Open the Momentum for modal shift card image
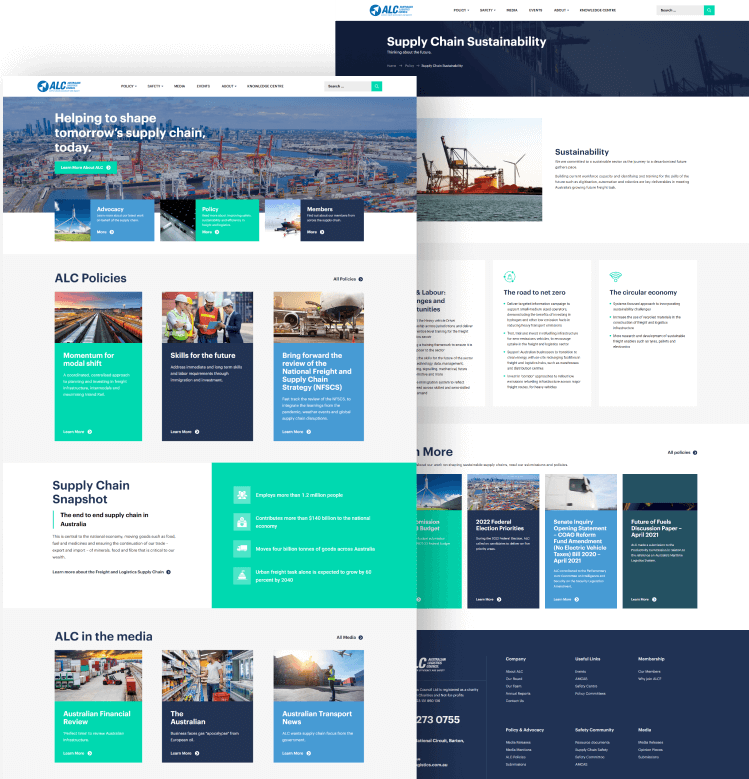 click(98, 317)
